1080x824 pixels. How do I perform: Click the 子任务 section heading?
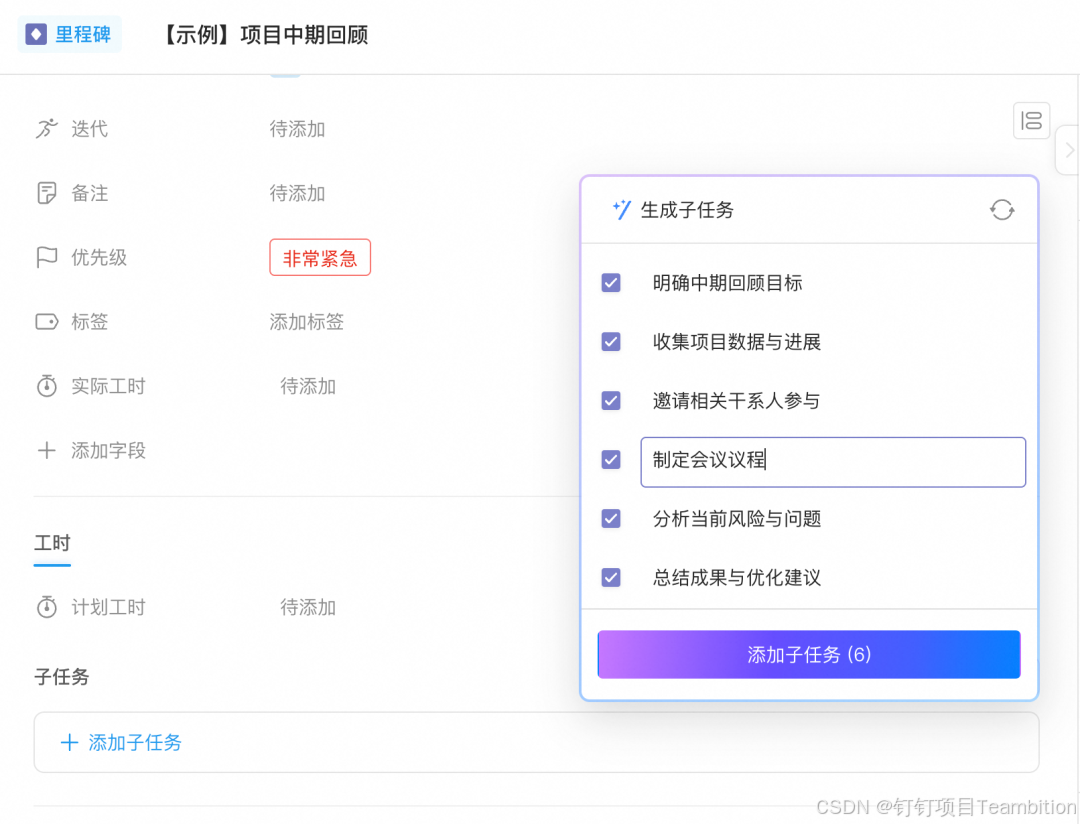pyautogui.click(x=62, y=677)
